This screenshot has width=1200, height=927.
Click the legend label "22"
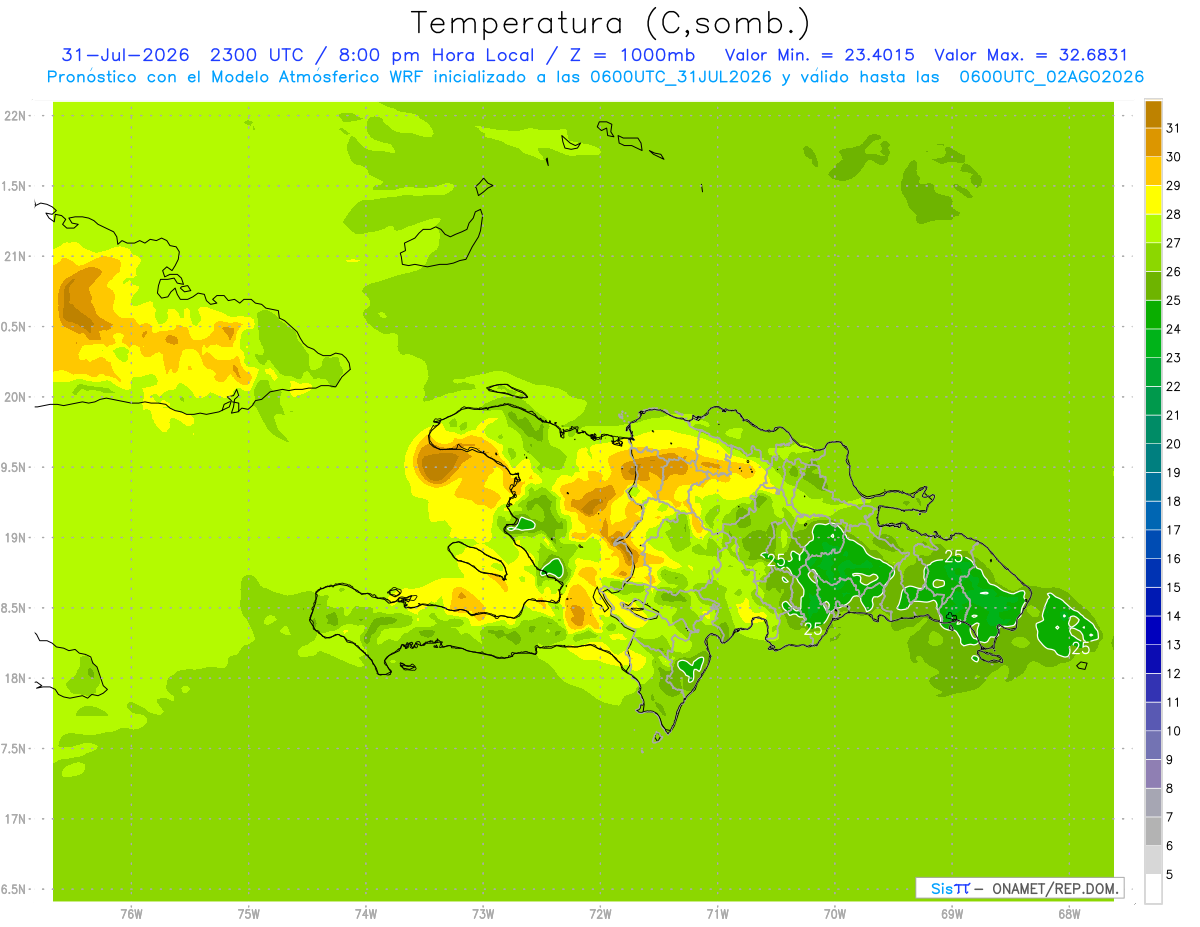[1173, 386]
